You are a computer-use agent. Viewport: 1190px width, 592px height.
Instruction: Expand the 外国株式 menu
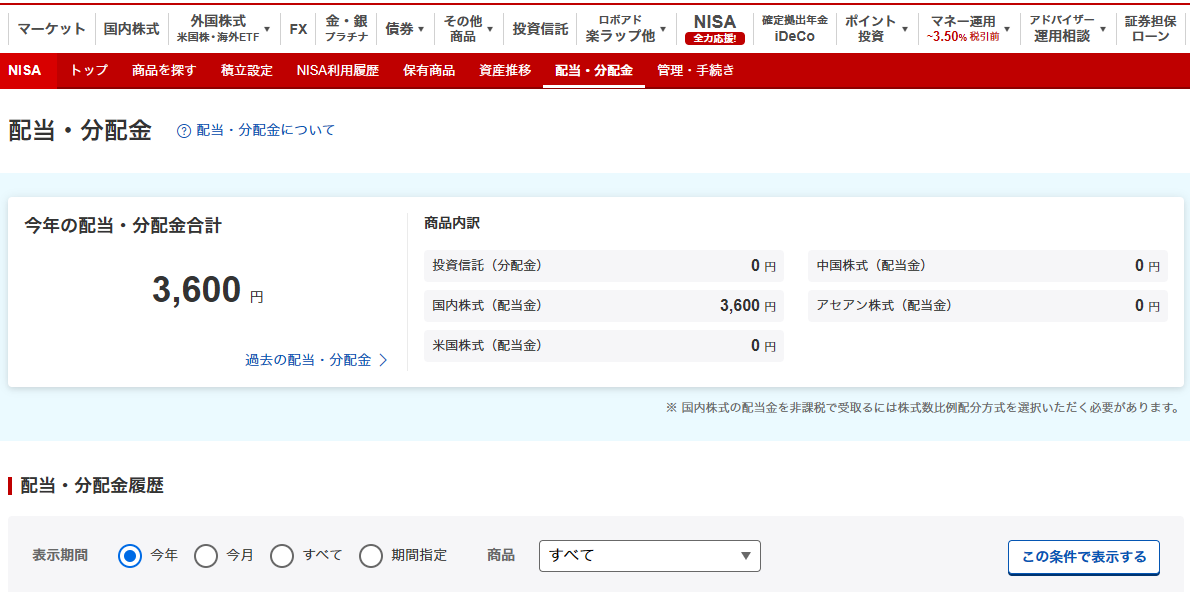[x=224, y=29]
